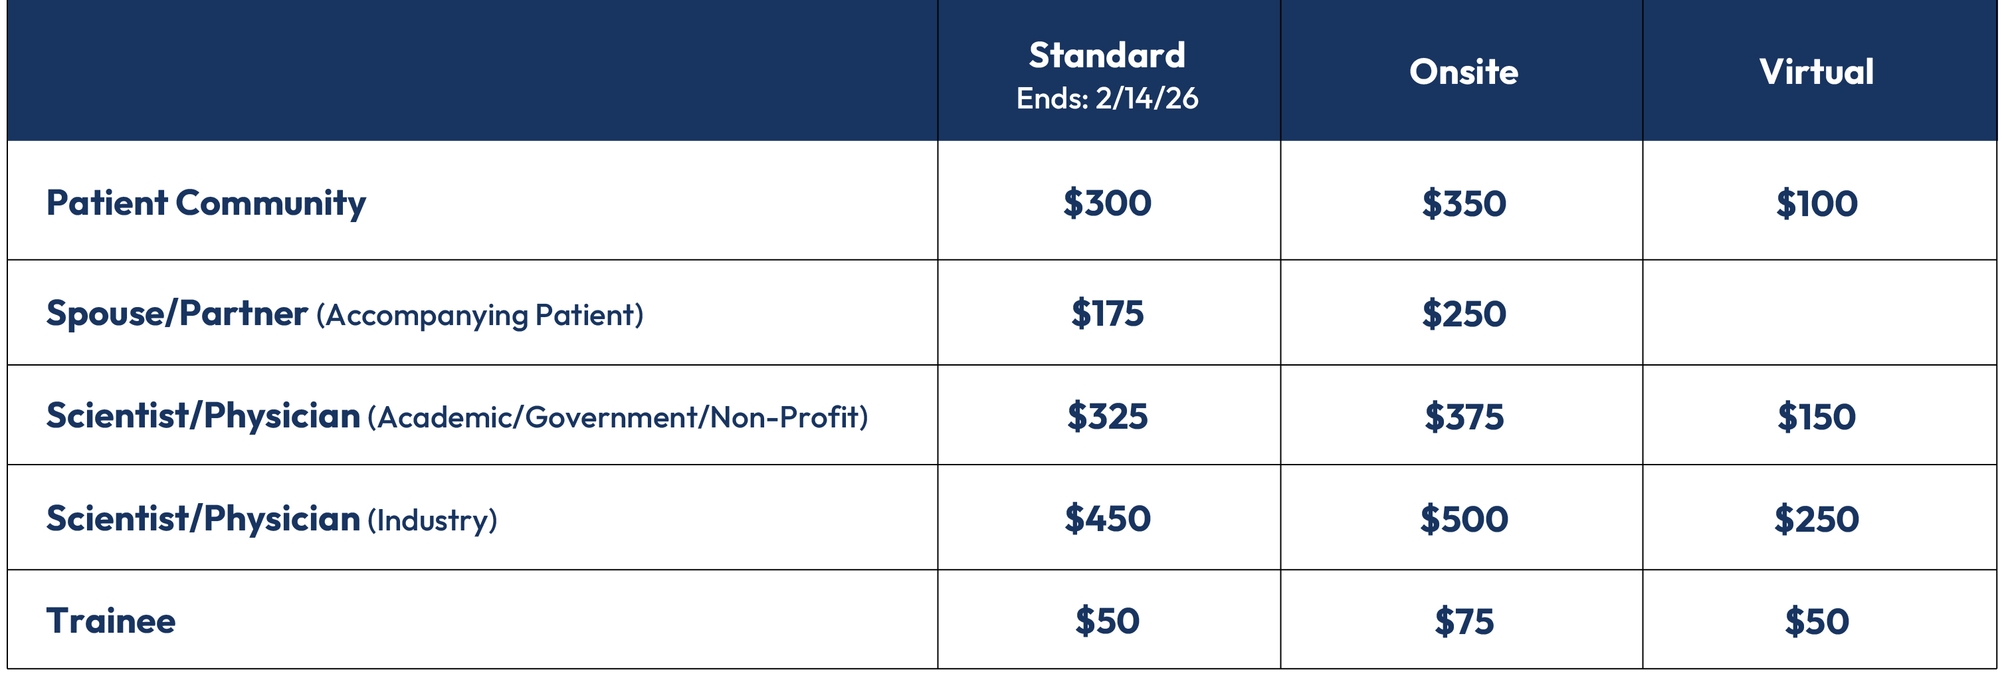Click the $175 Spouse/Partner Standard price
This screenshot has width=2008, height=686.
click(1107, 314)
